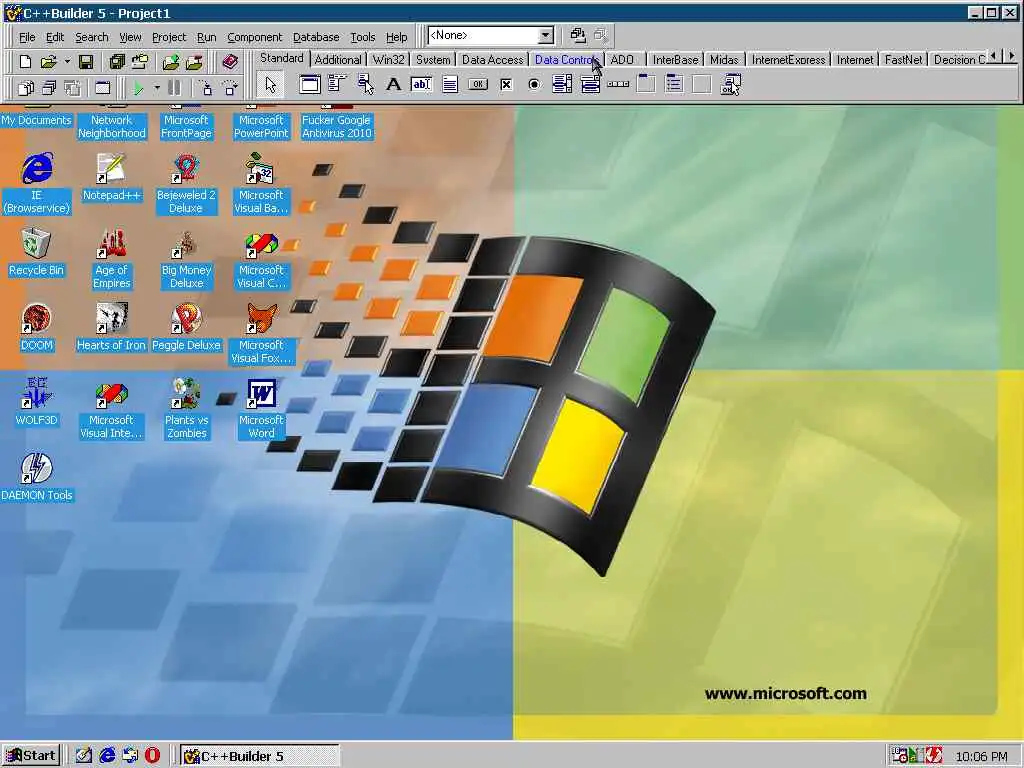Expand the arrow beside the Run button
Image resolution: width=1024 pixels, height=768 pixels.
157,88
